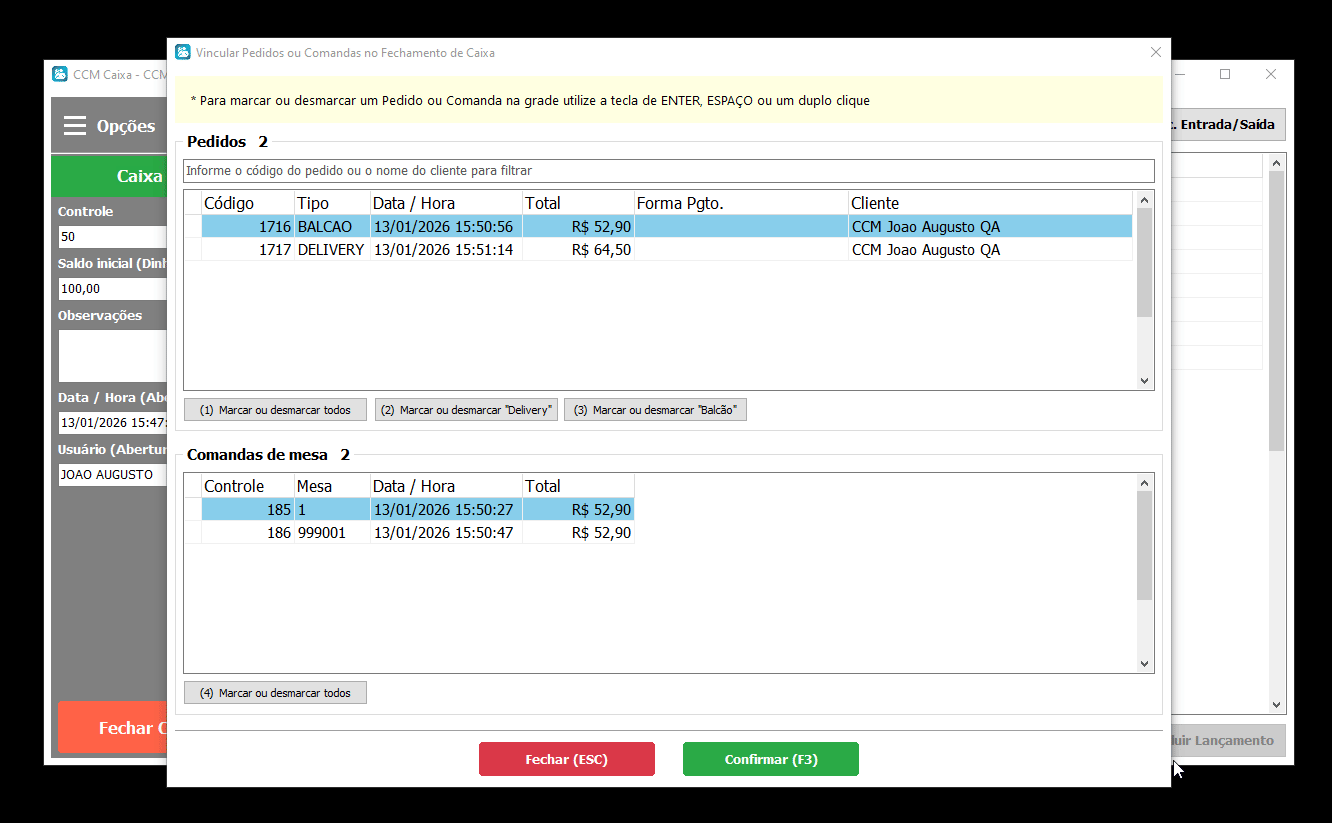Viewport: 1332px width, 823px height.
Task: Toggle mark cell for comanda 186
Action: click(x=193, y=533)
